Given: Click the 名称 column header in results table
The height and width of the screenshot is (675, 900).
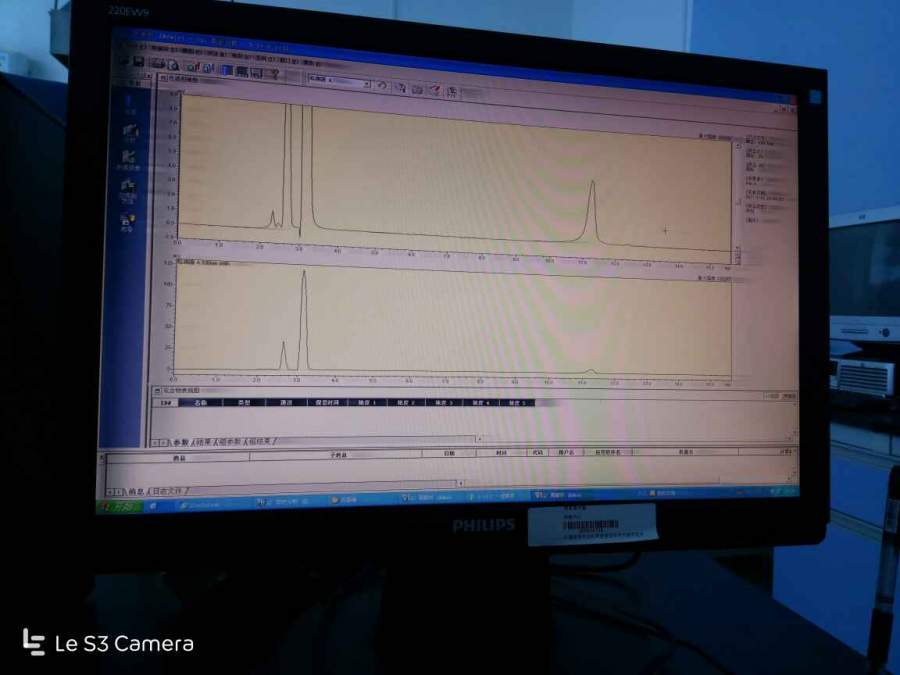Looking at the screenshot, I should [x=200, y=403].
